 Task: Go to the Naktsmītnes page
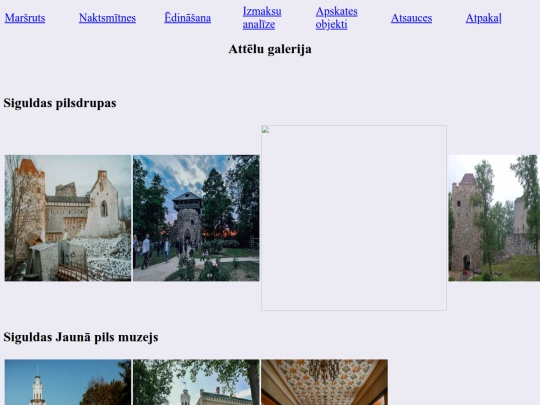(x=107, y=18)
